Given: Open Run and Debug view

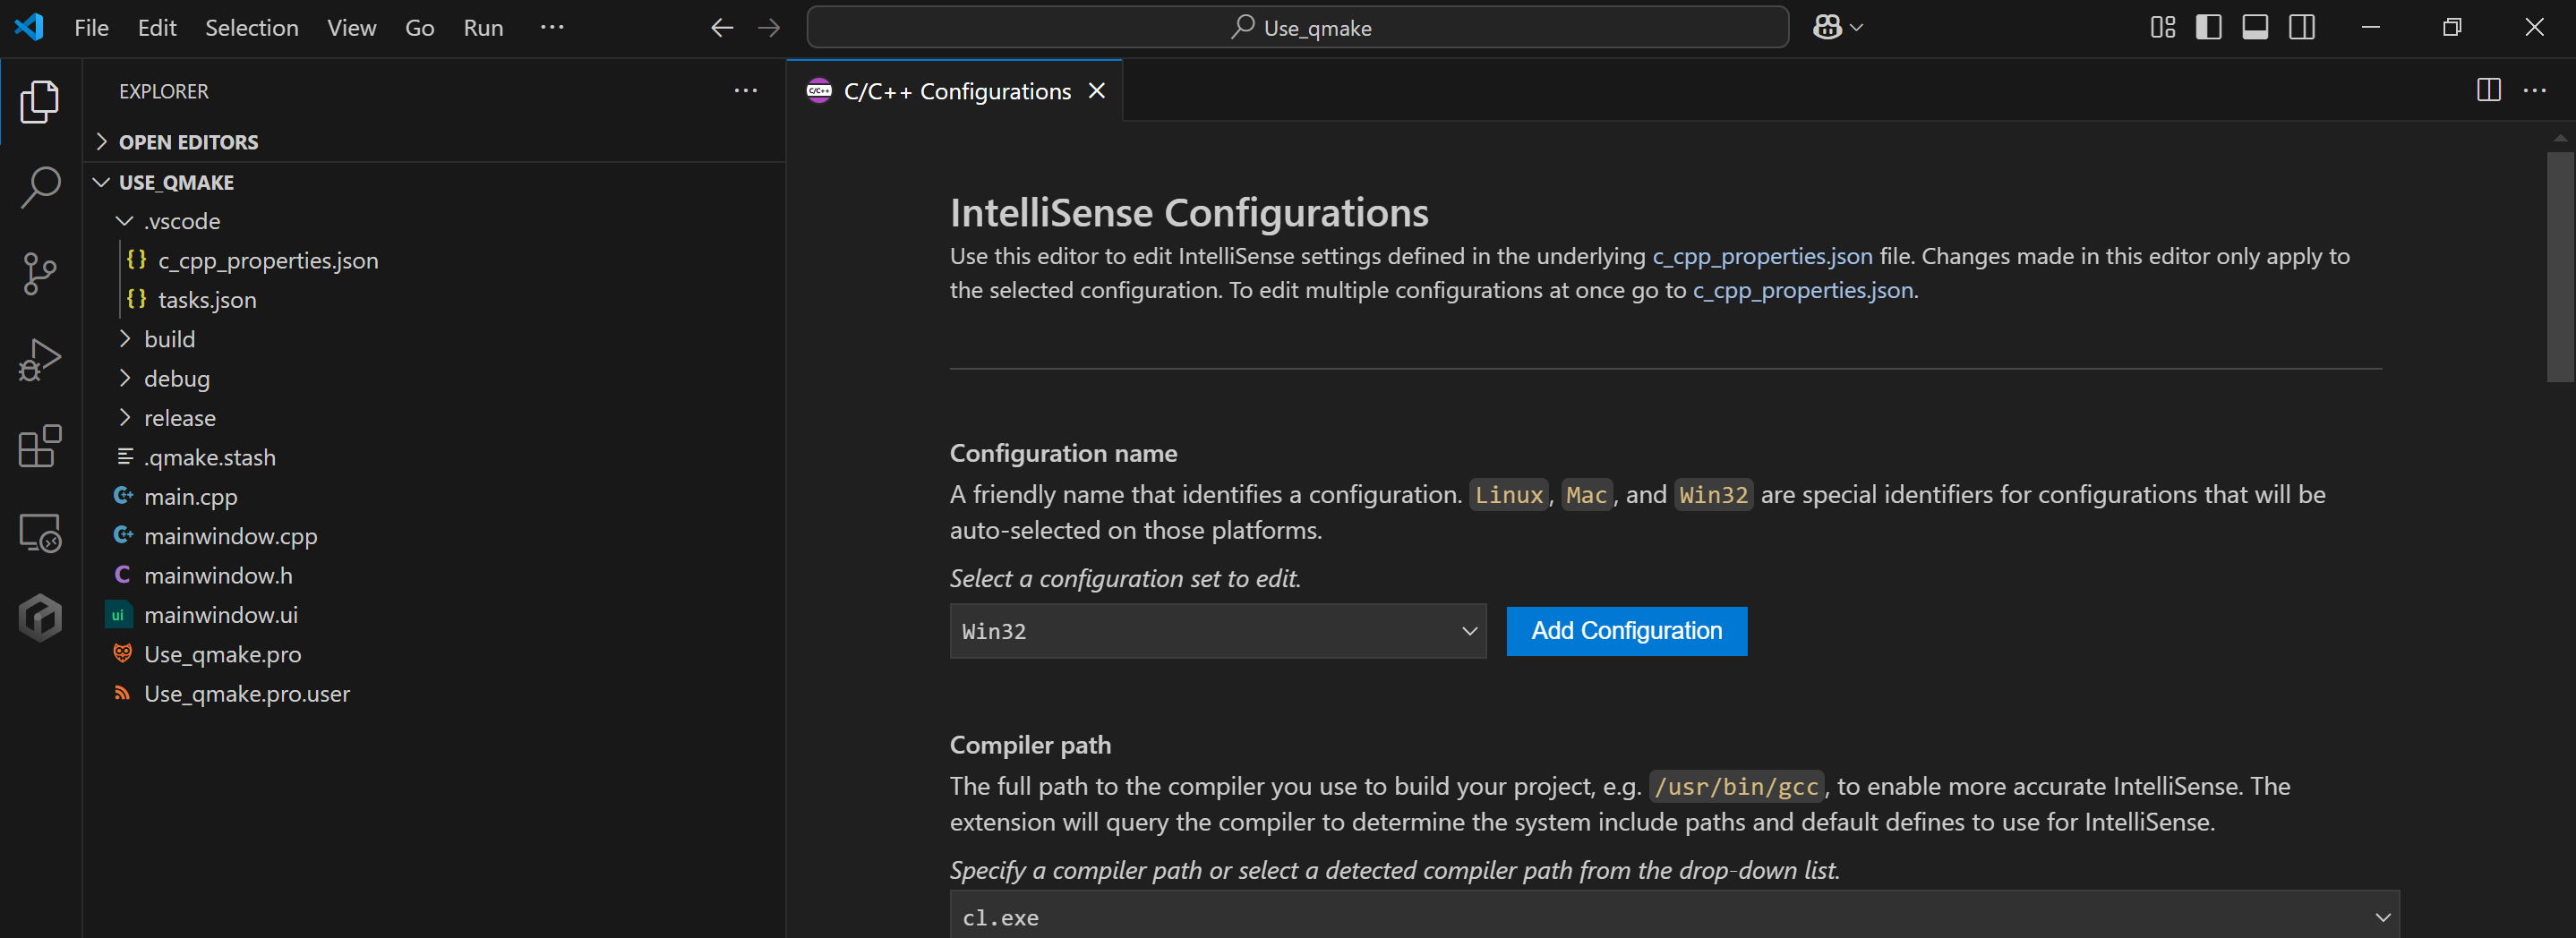Looking at the screenshot, I should point(40,359).
